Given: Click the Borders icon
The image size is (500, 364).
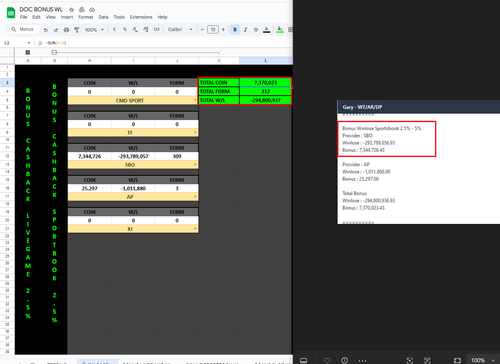Looking at the screenshot, I should [290, 29].
